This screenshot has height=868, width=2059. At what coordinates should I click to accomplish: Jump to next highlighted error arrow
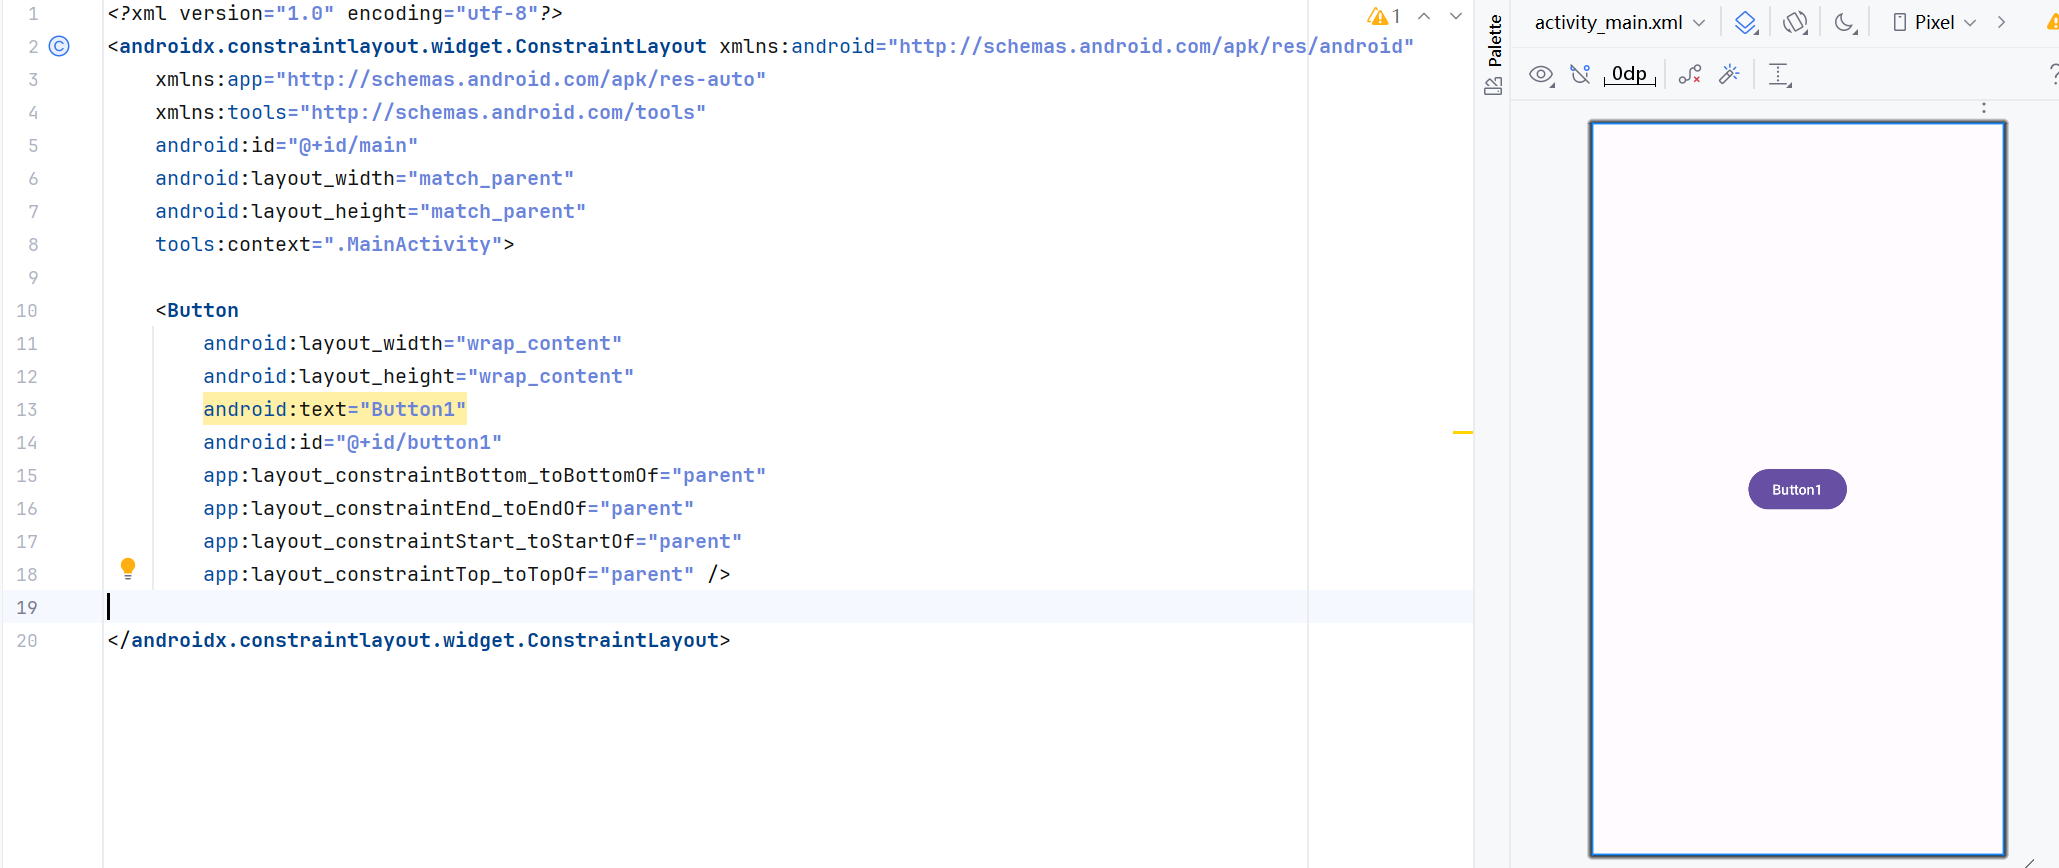click(1456, 16)
